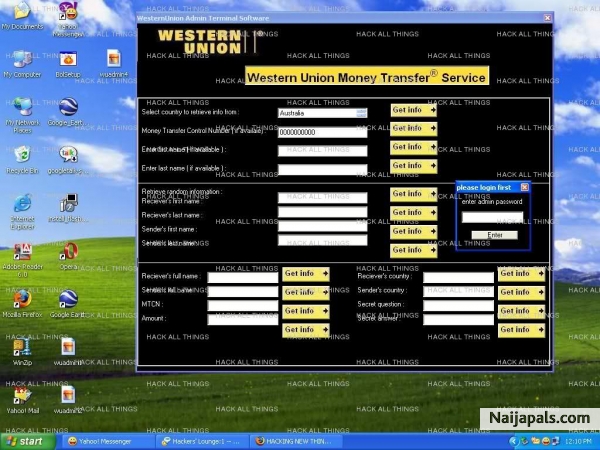Open My Computer desktop icon
Viewport: 600px width, 450px height.
coord(22,64)
